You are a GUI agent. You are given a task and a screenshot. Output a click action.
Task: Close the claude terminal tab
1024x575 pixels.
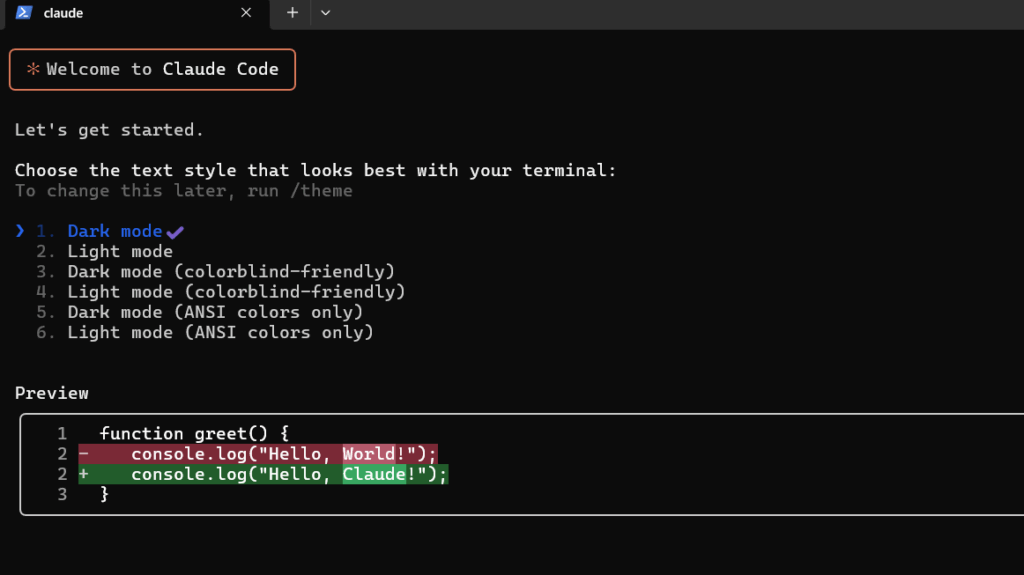tap(247, 13)
